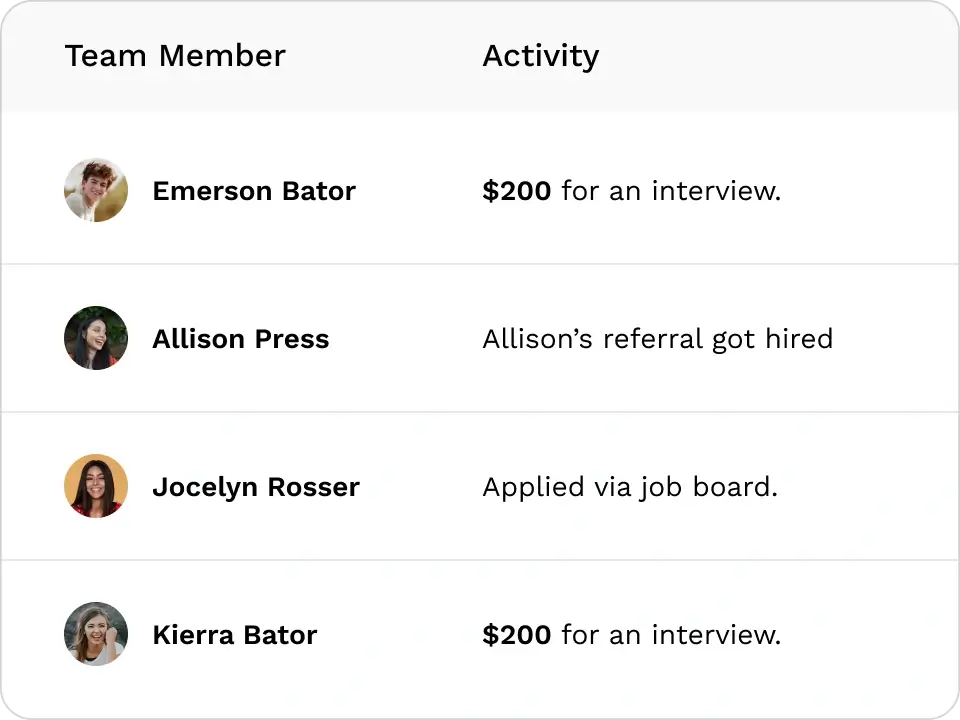Click Kierra's '$200 for an interview' activity

632,635
